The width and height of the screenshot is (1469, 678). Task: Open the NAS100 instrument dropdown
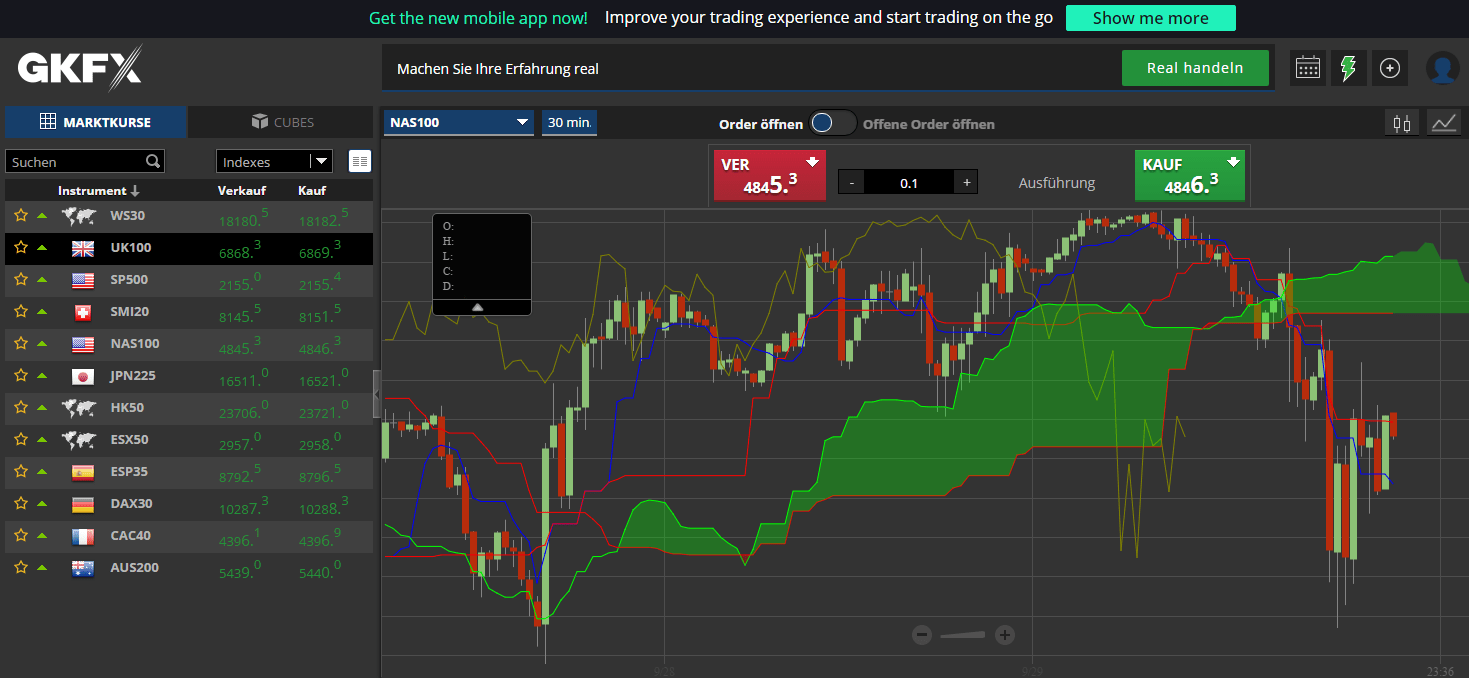pos(459,123)
